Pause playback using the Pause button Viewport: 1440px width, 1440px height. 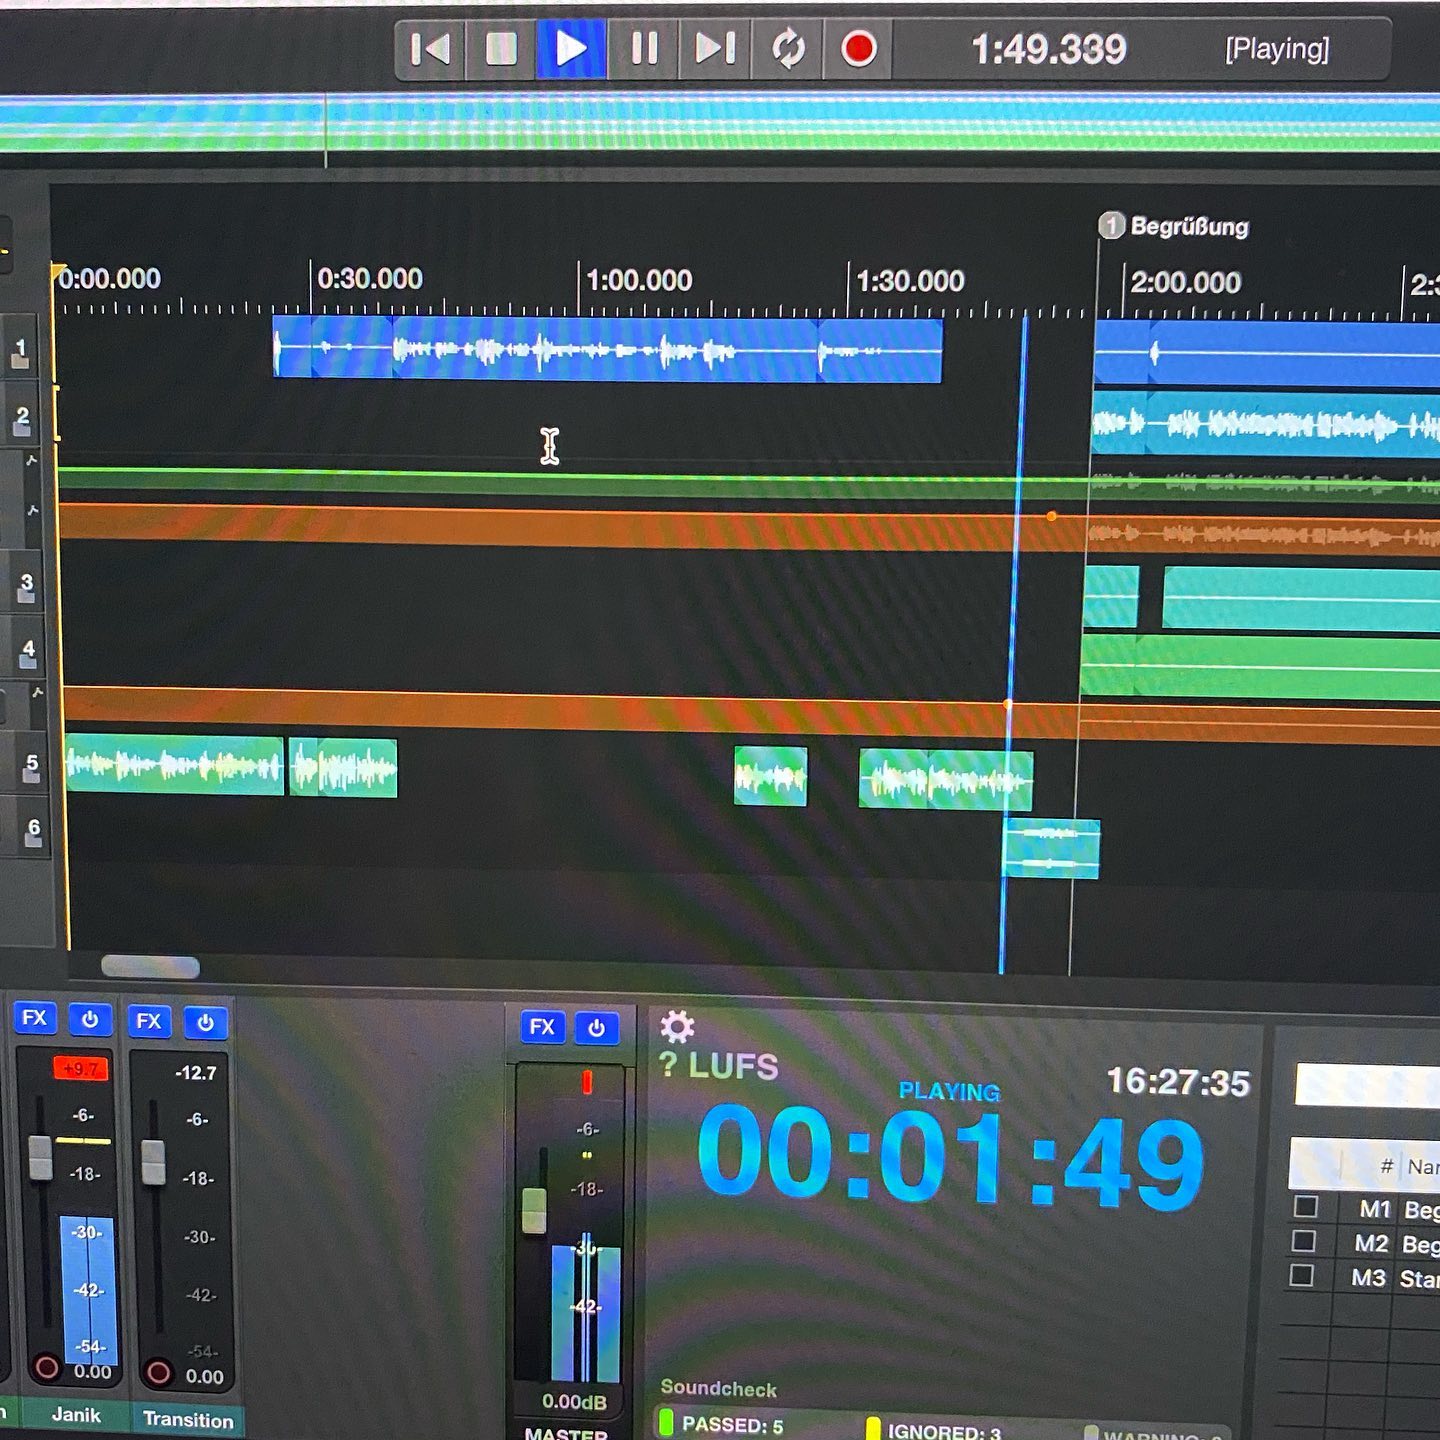[x=645, y=48]
